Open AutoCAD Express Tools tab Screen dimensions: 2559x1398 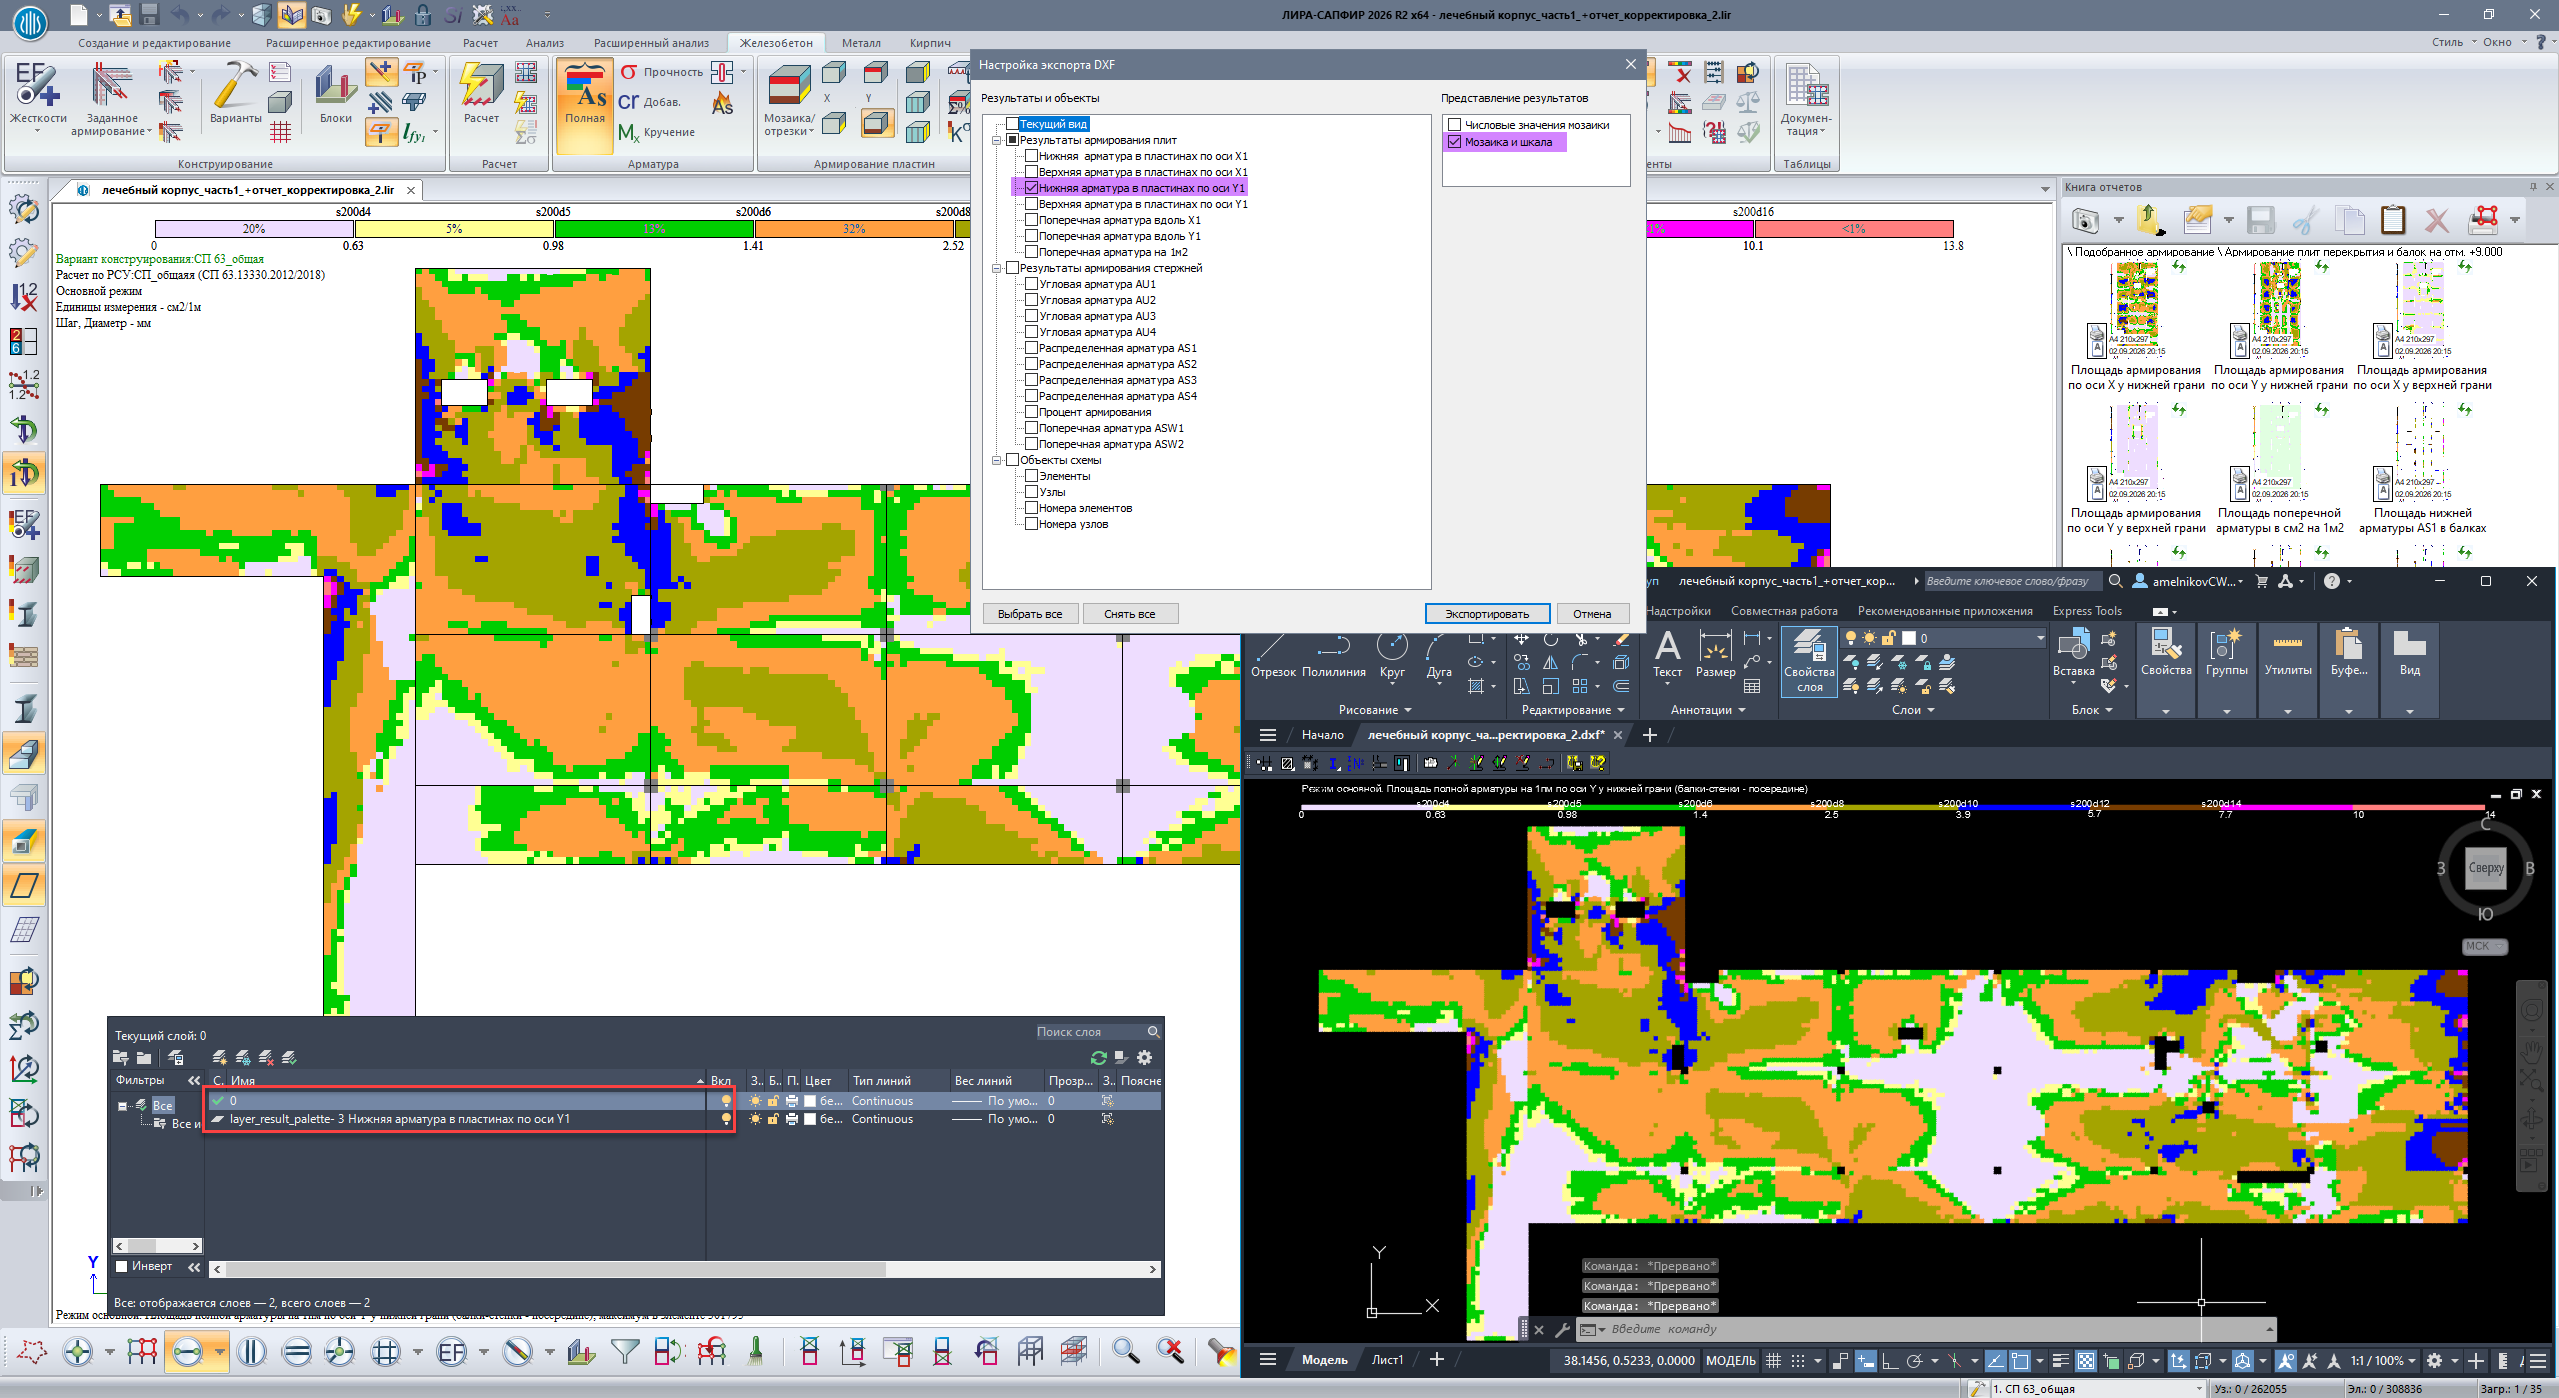tap(2087, 611)
